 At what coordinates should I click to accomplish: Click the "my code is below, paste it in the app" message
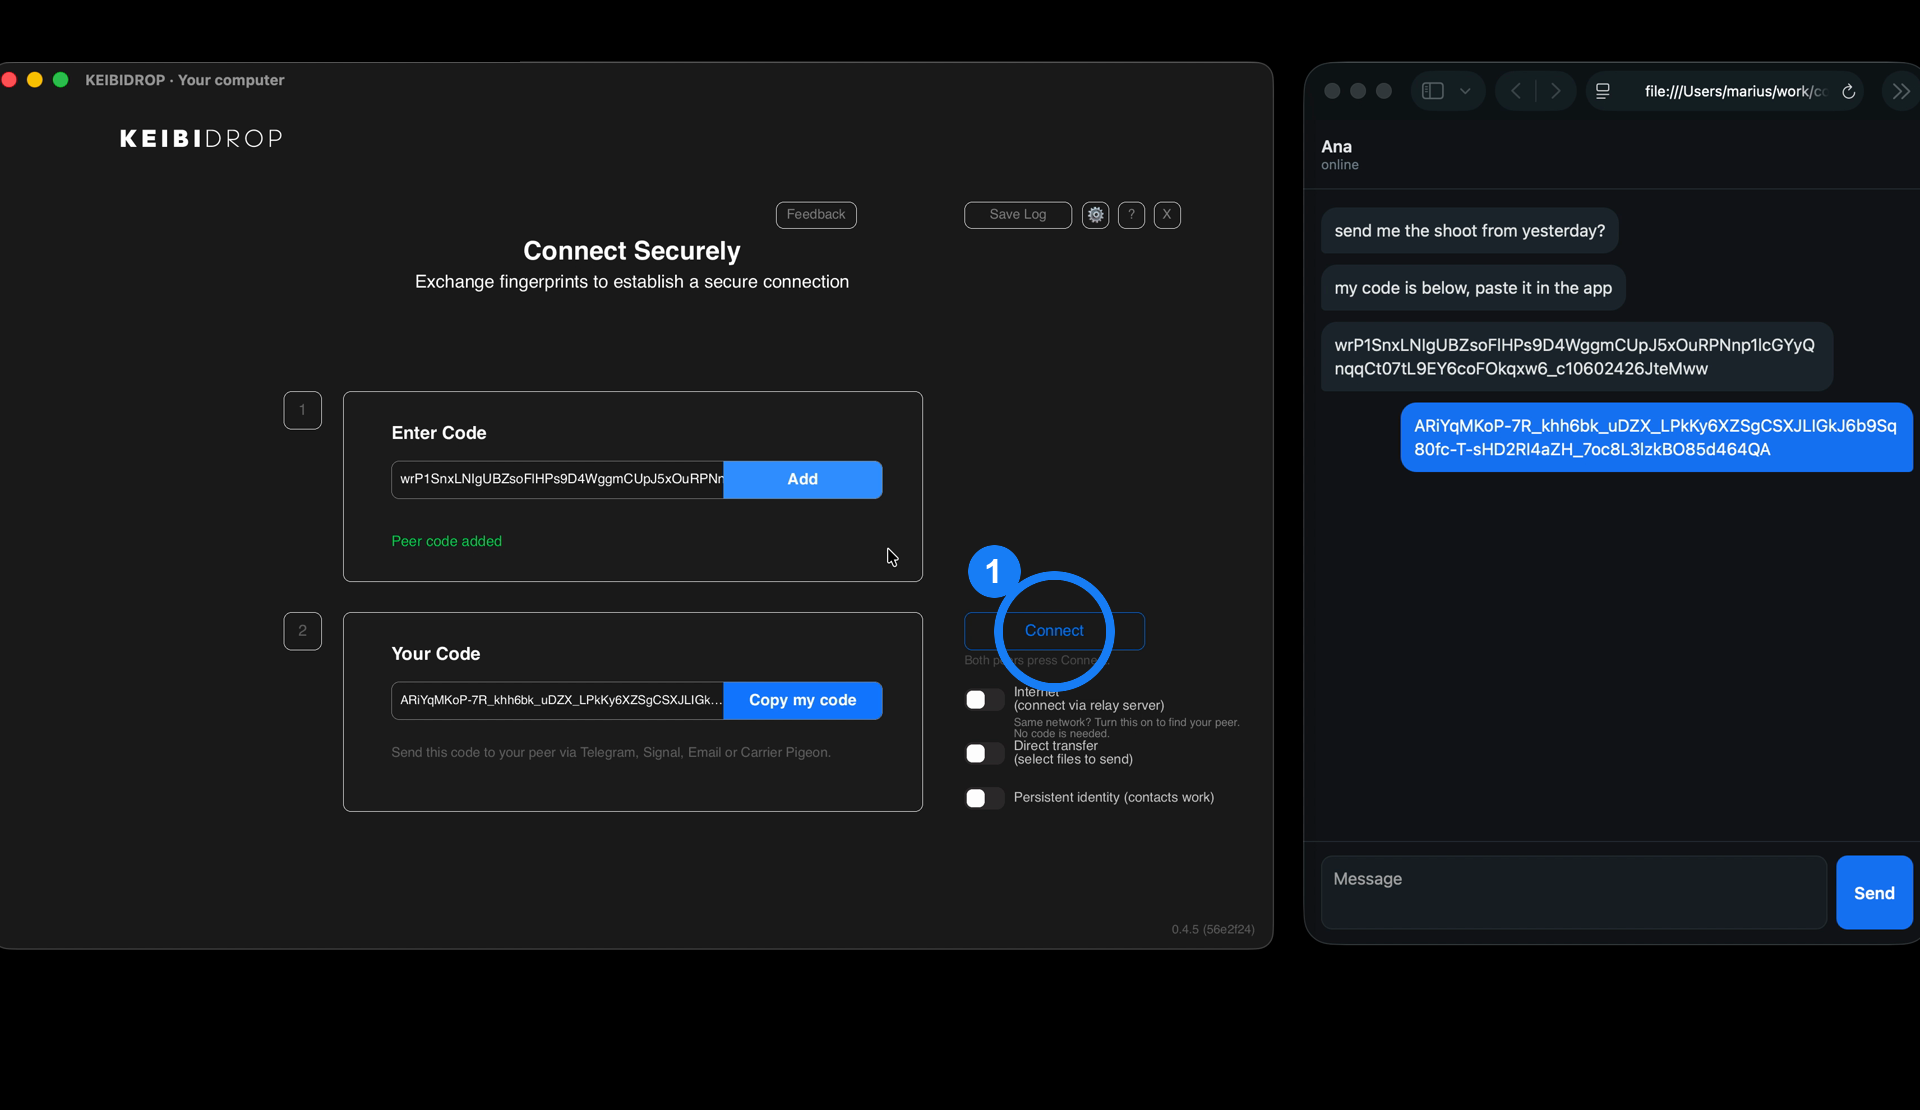coord(1473,288)
